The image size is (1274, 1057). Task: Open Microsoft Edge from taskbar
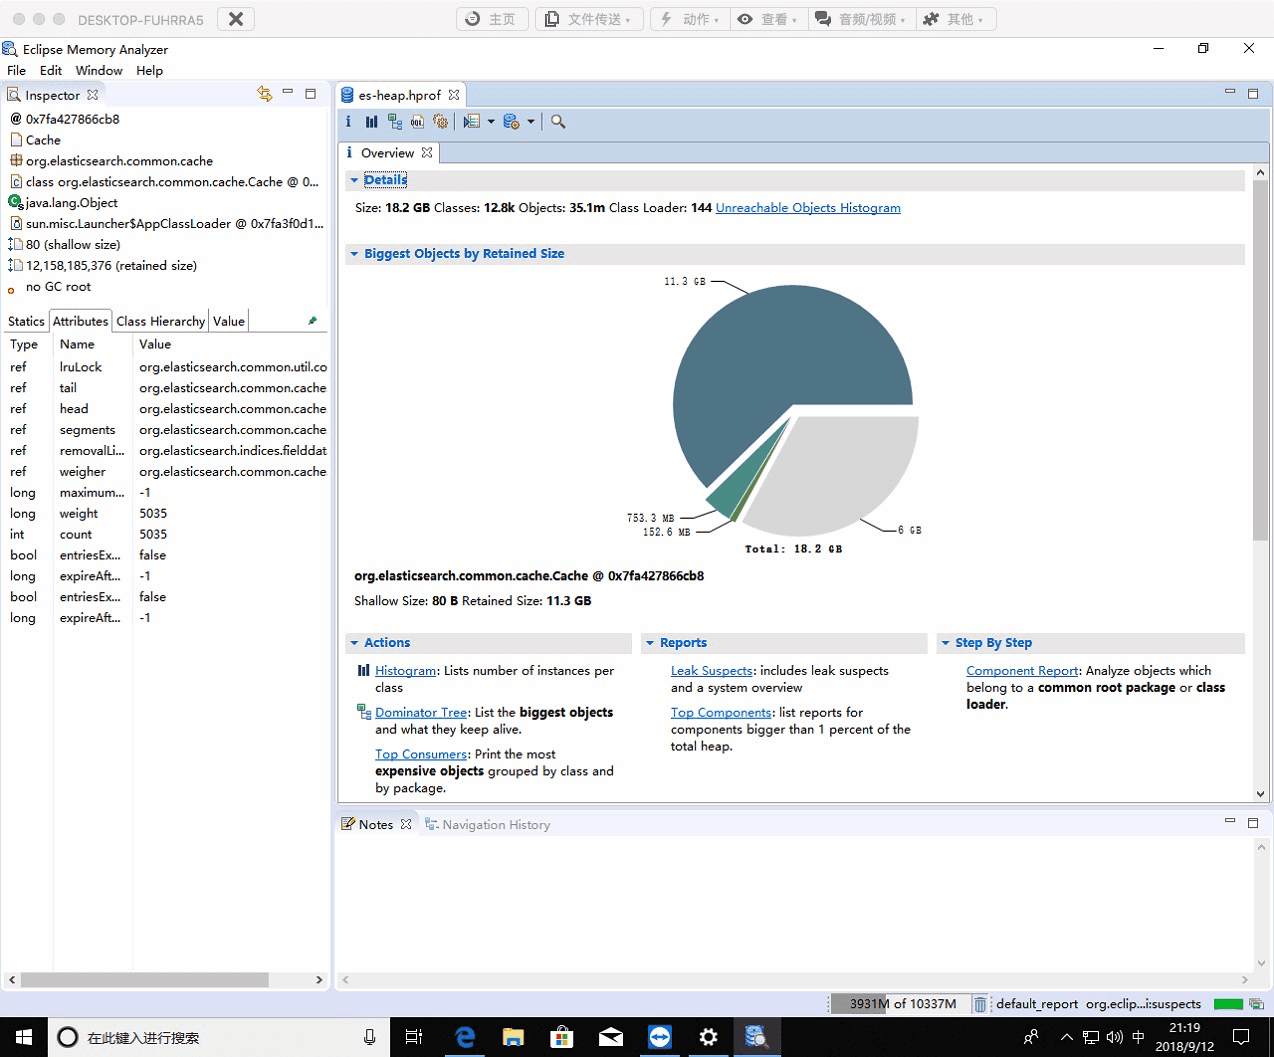(x=465, y=1037)
